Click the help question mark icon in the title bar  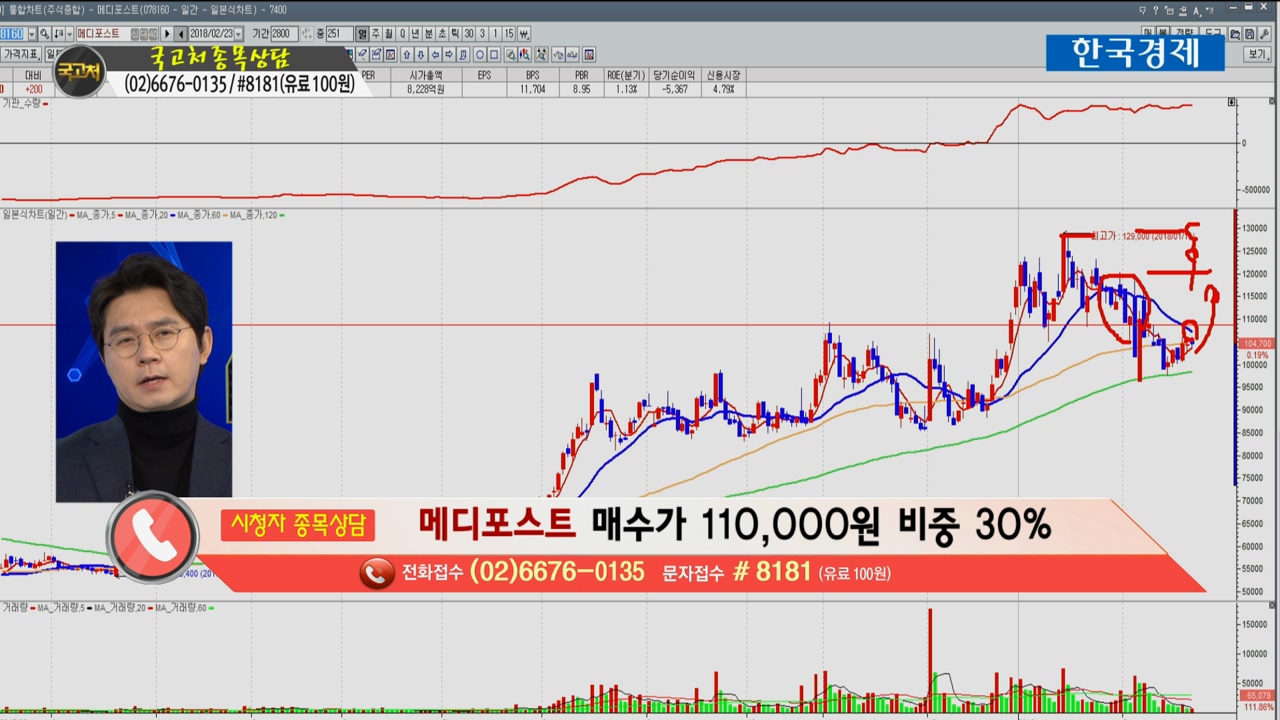pyautogui.click(x=1156, y=10)
